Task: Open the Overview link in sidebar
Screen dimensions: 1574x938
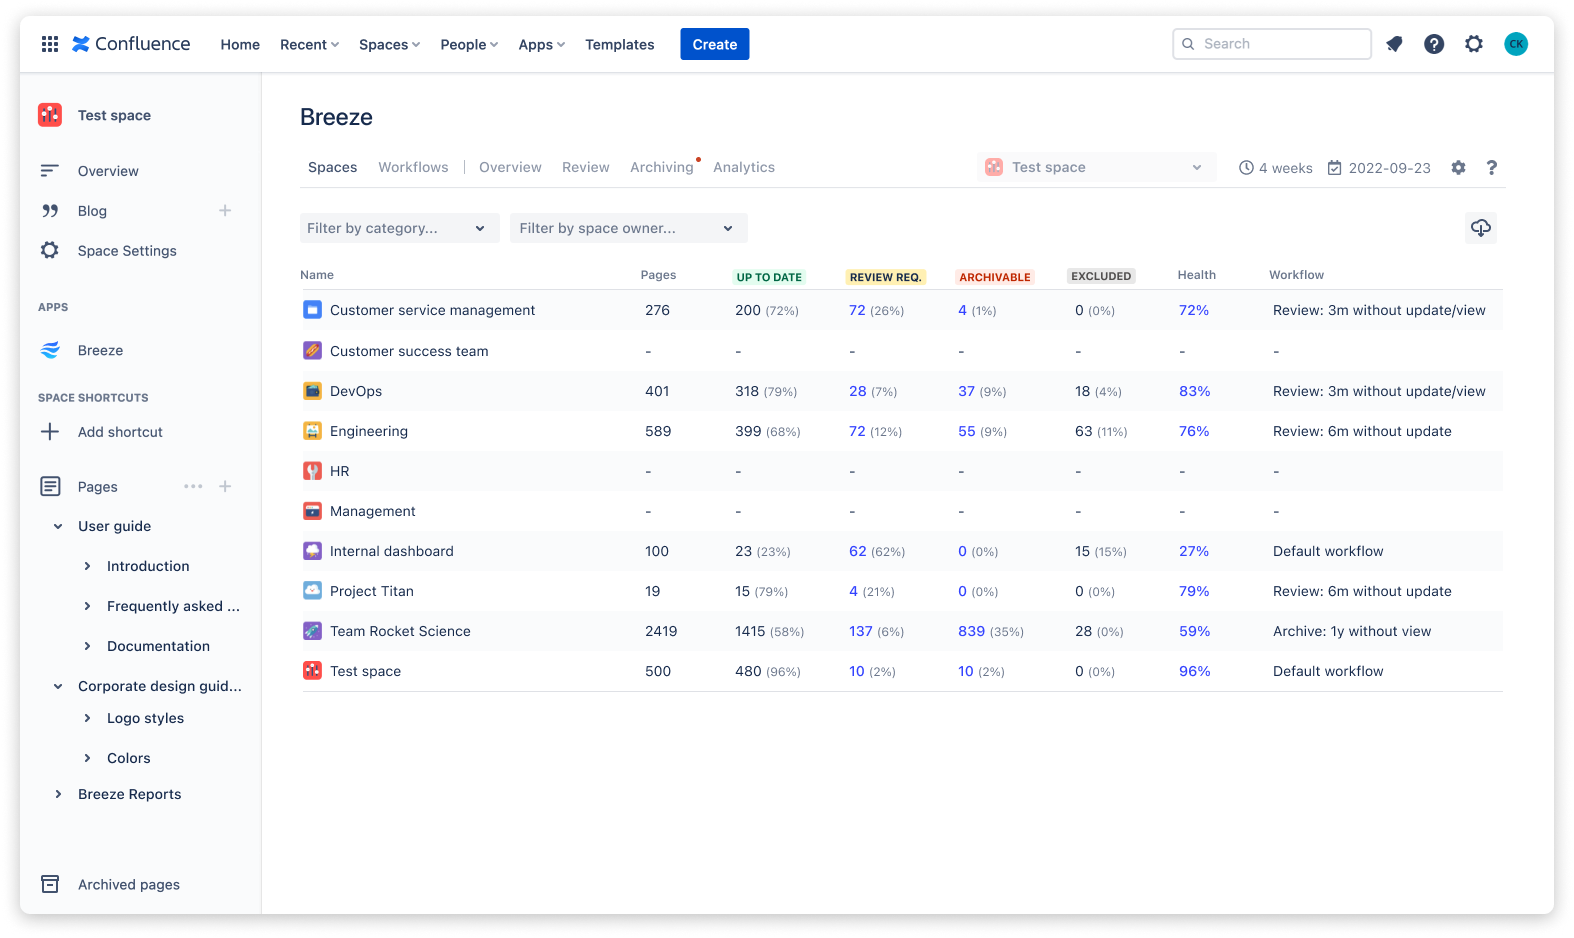Action: 108,171
